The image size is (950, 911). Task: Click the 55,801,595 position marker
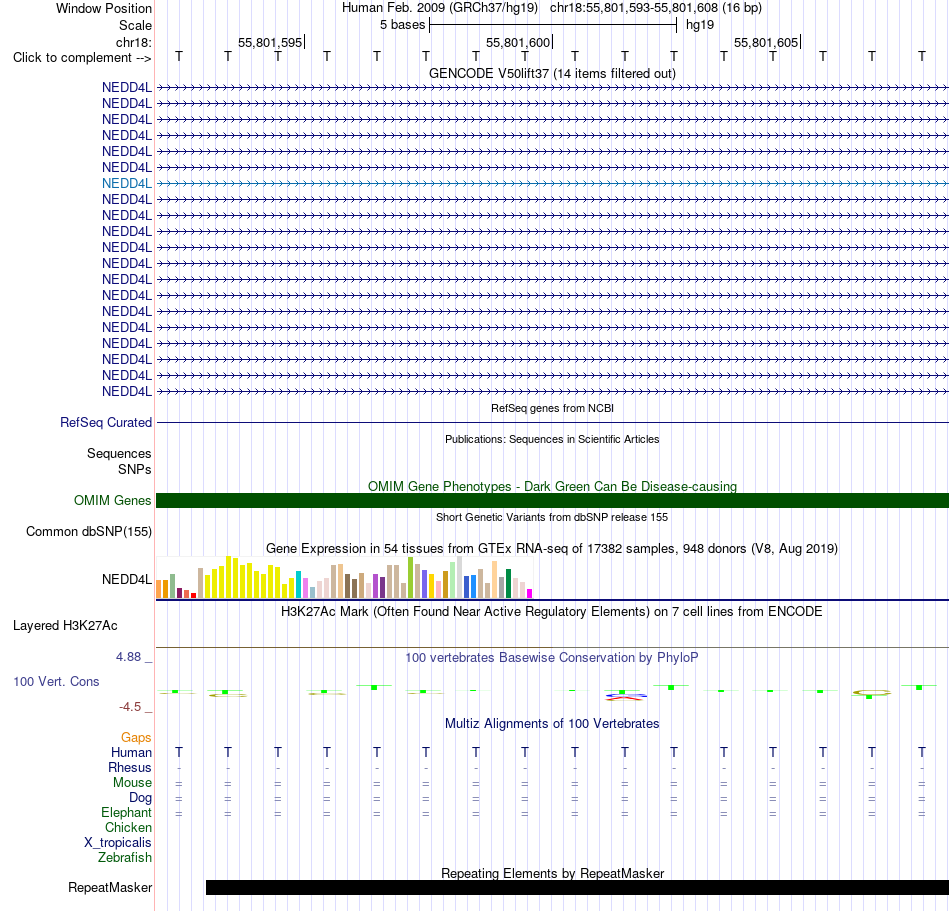270,42
